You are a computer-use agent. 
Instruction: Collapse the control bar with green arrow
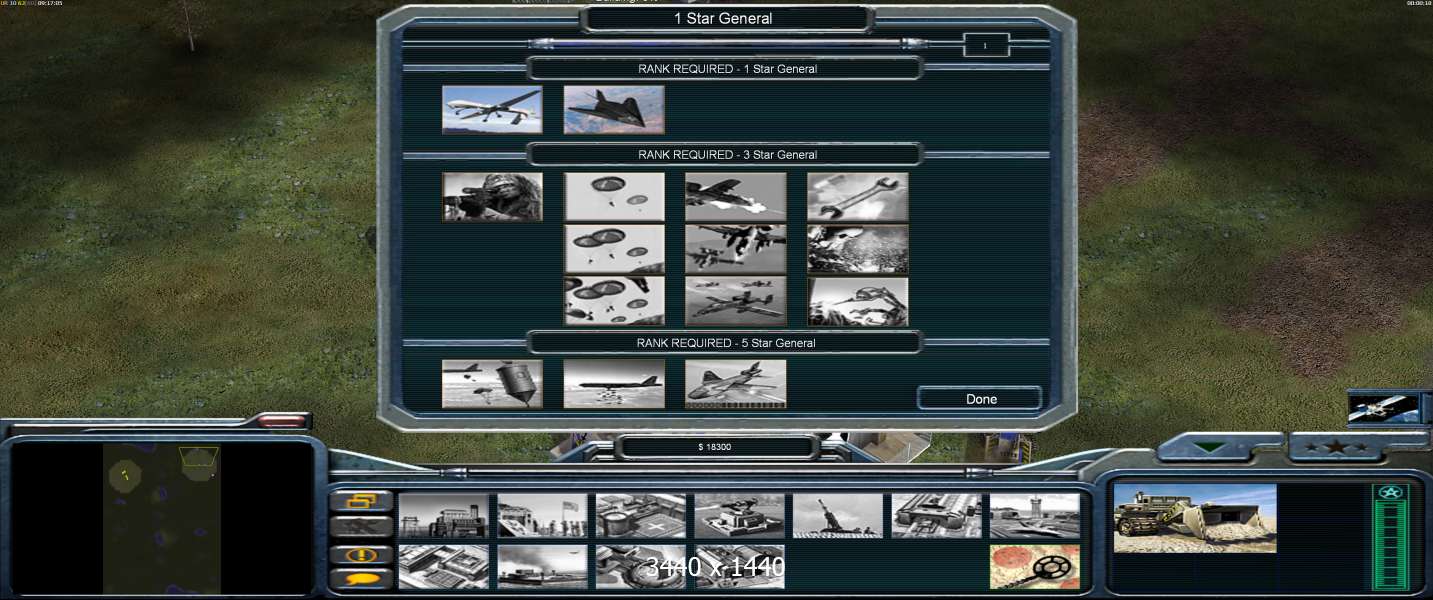[1210, 448]
